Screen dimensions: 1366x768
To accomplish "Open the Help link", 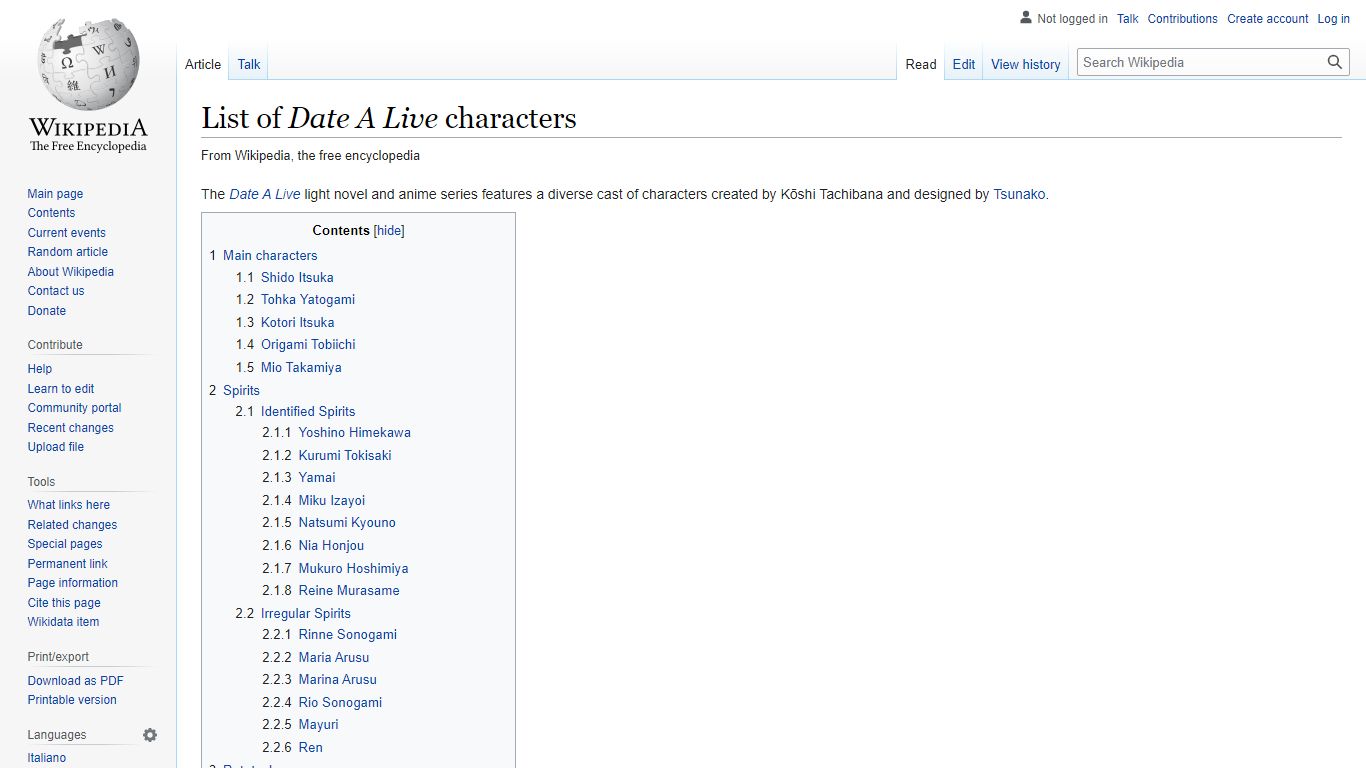I will tap(40, 369).
